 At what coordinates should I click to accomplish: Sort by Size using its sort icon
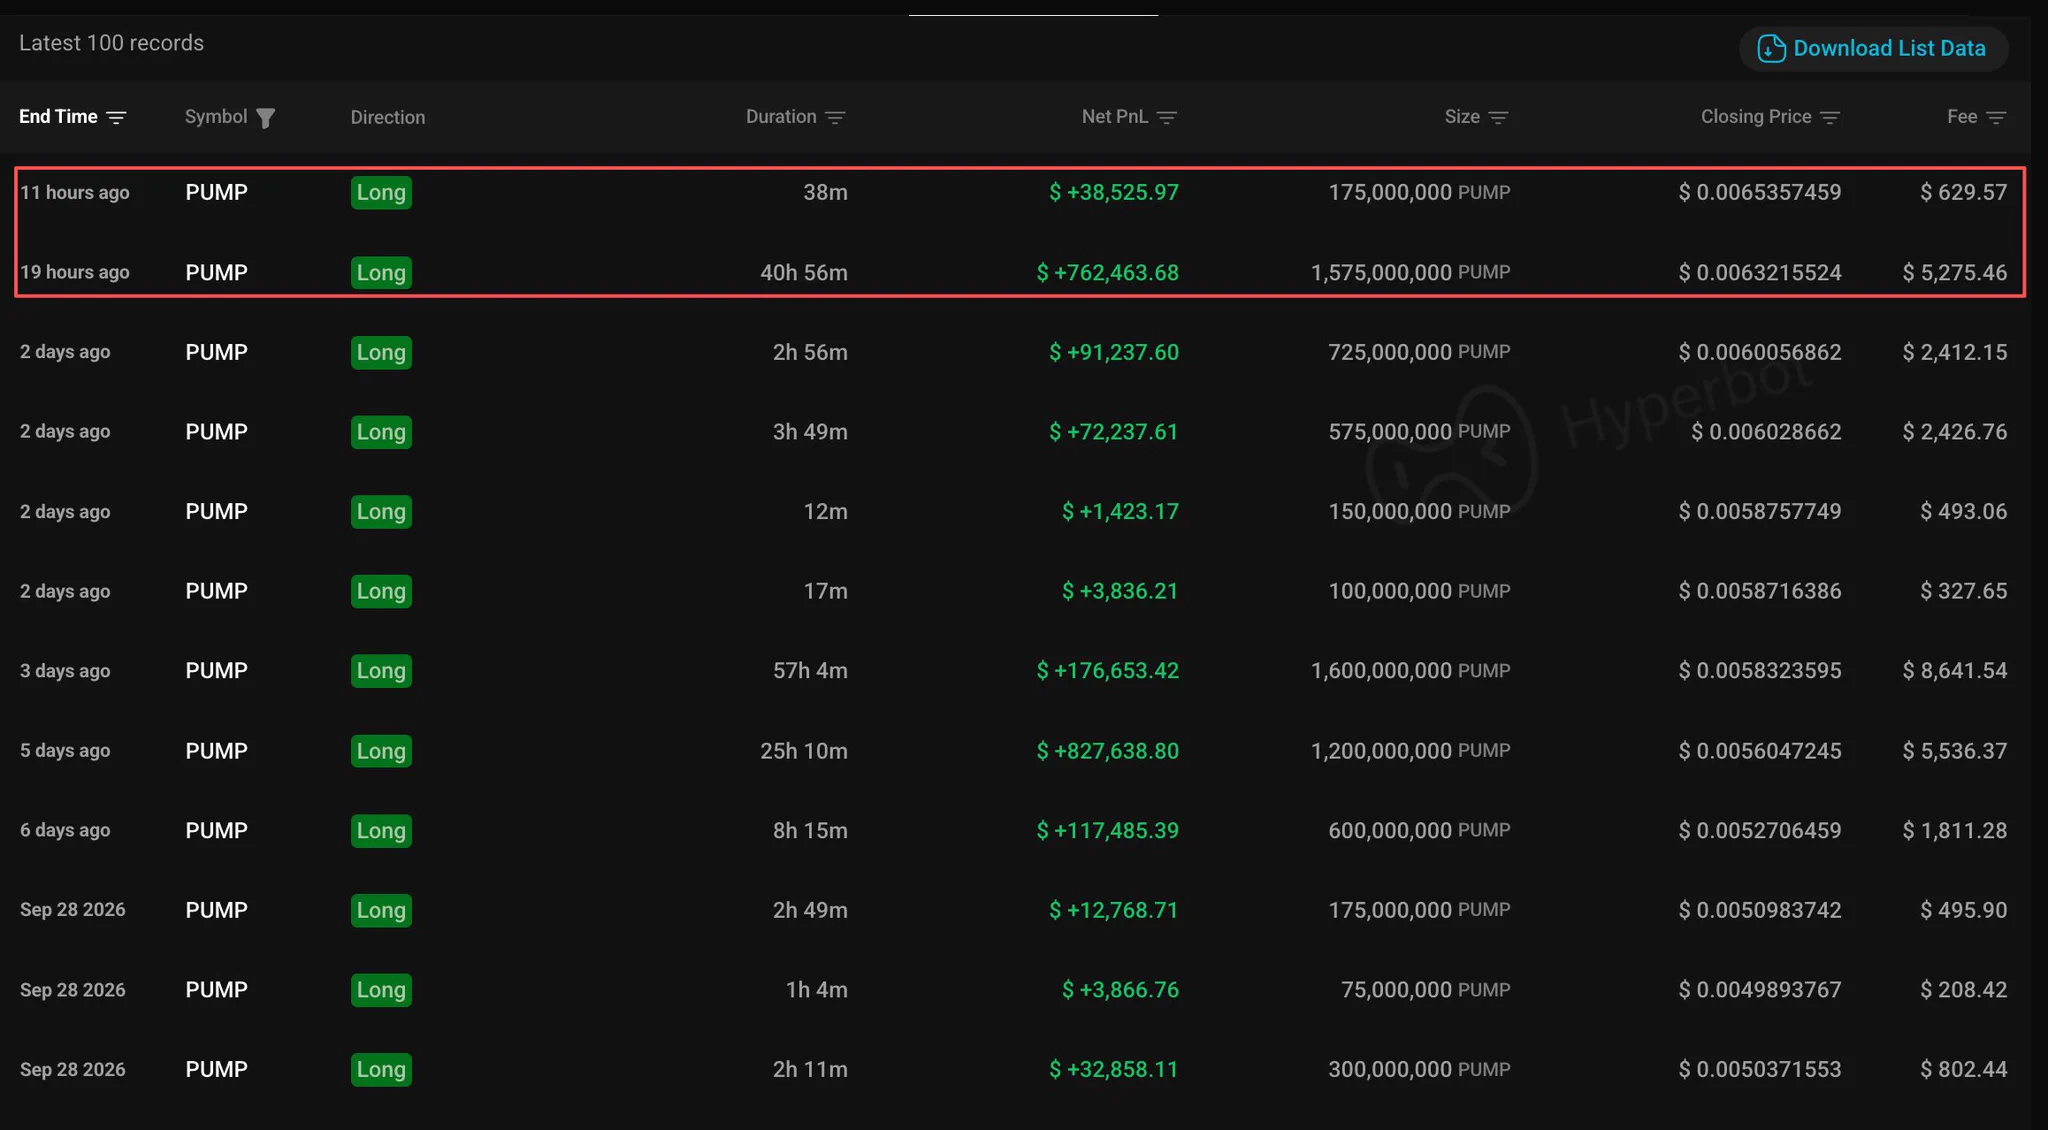1498,118
